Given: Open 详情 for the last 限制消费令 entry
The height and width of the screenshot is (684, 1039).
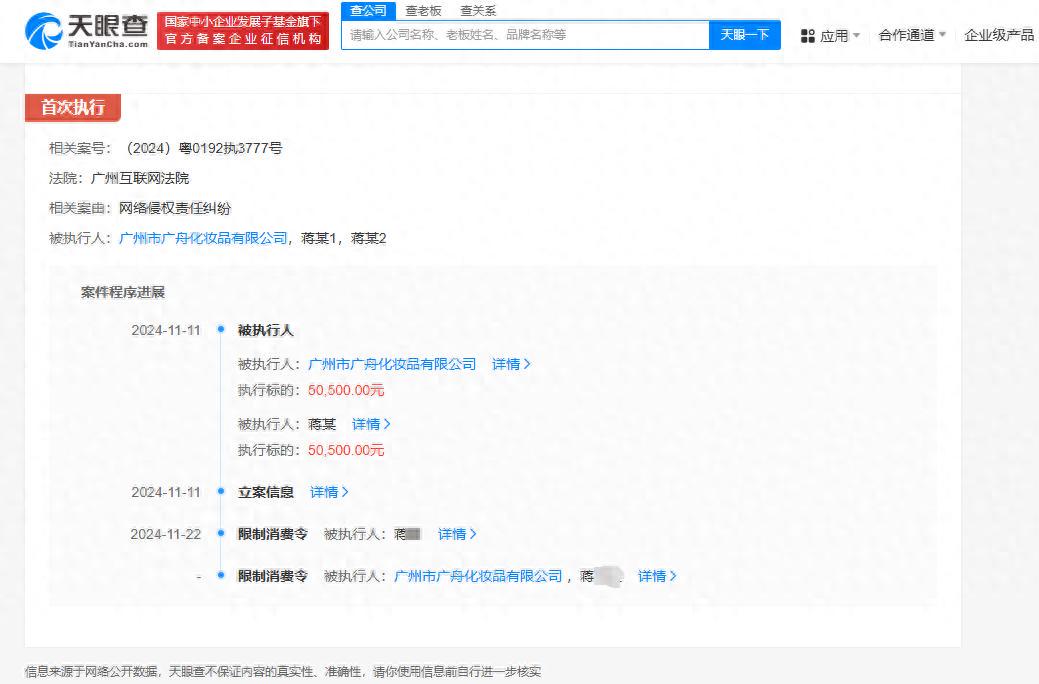Looking at the screenshot, I should tap(656, 576).
